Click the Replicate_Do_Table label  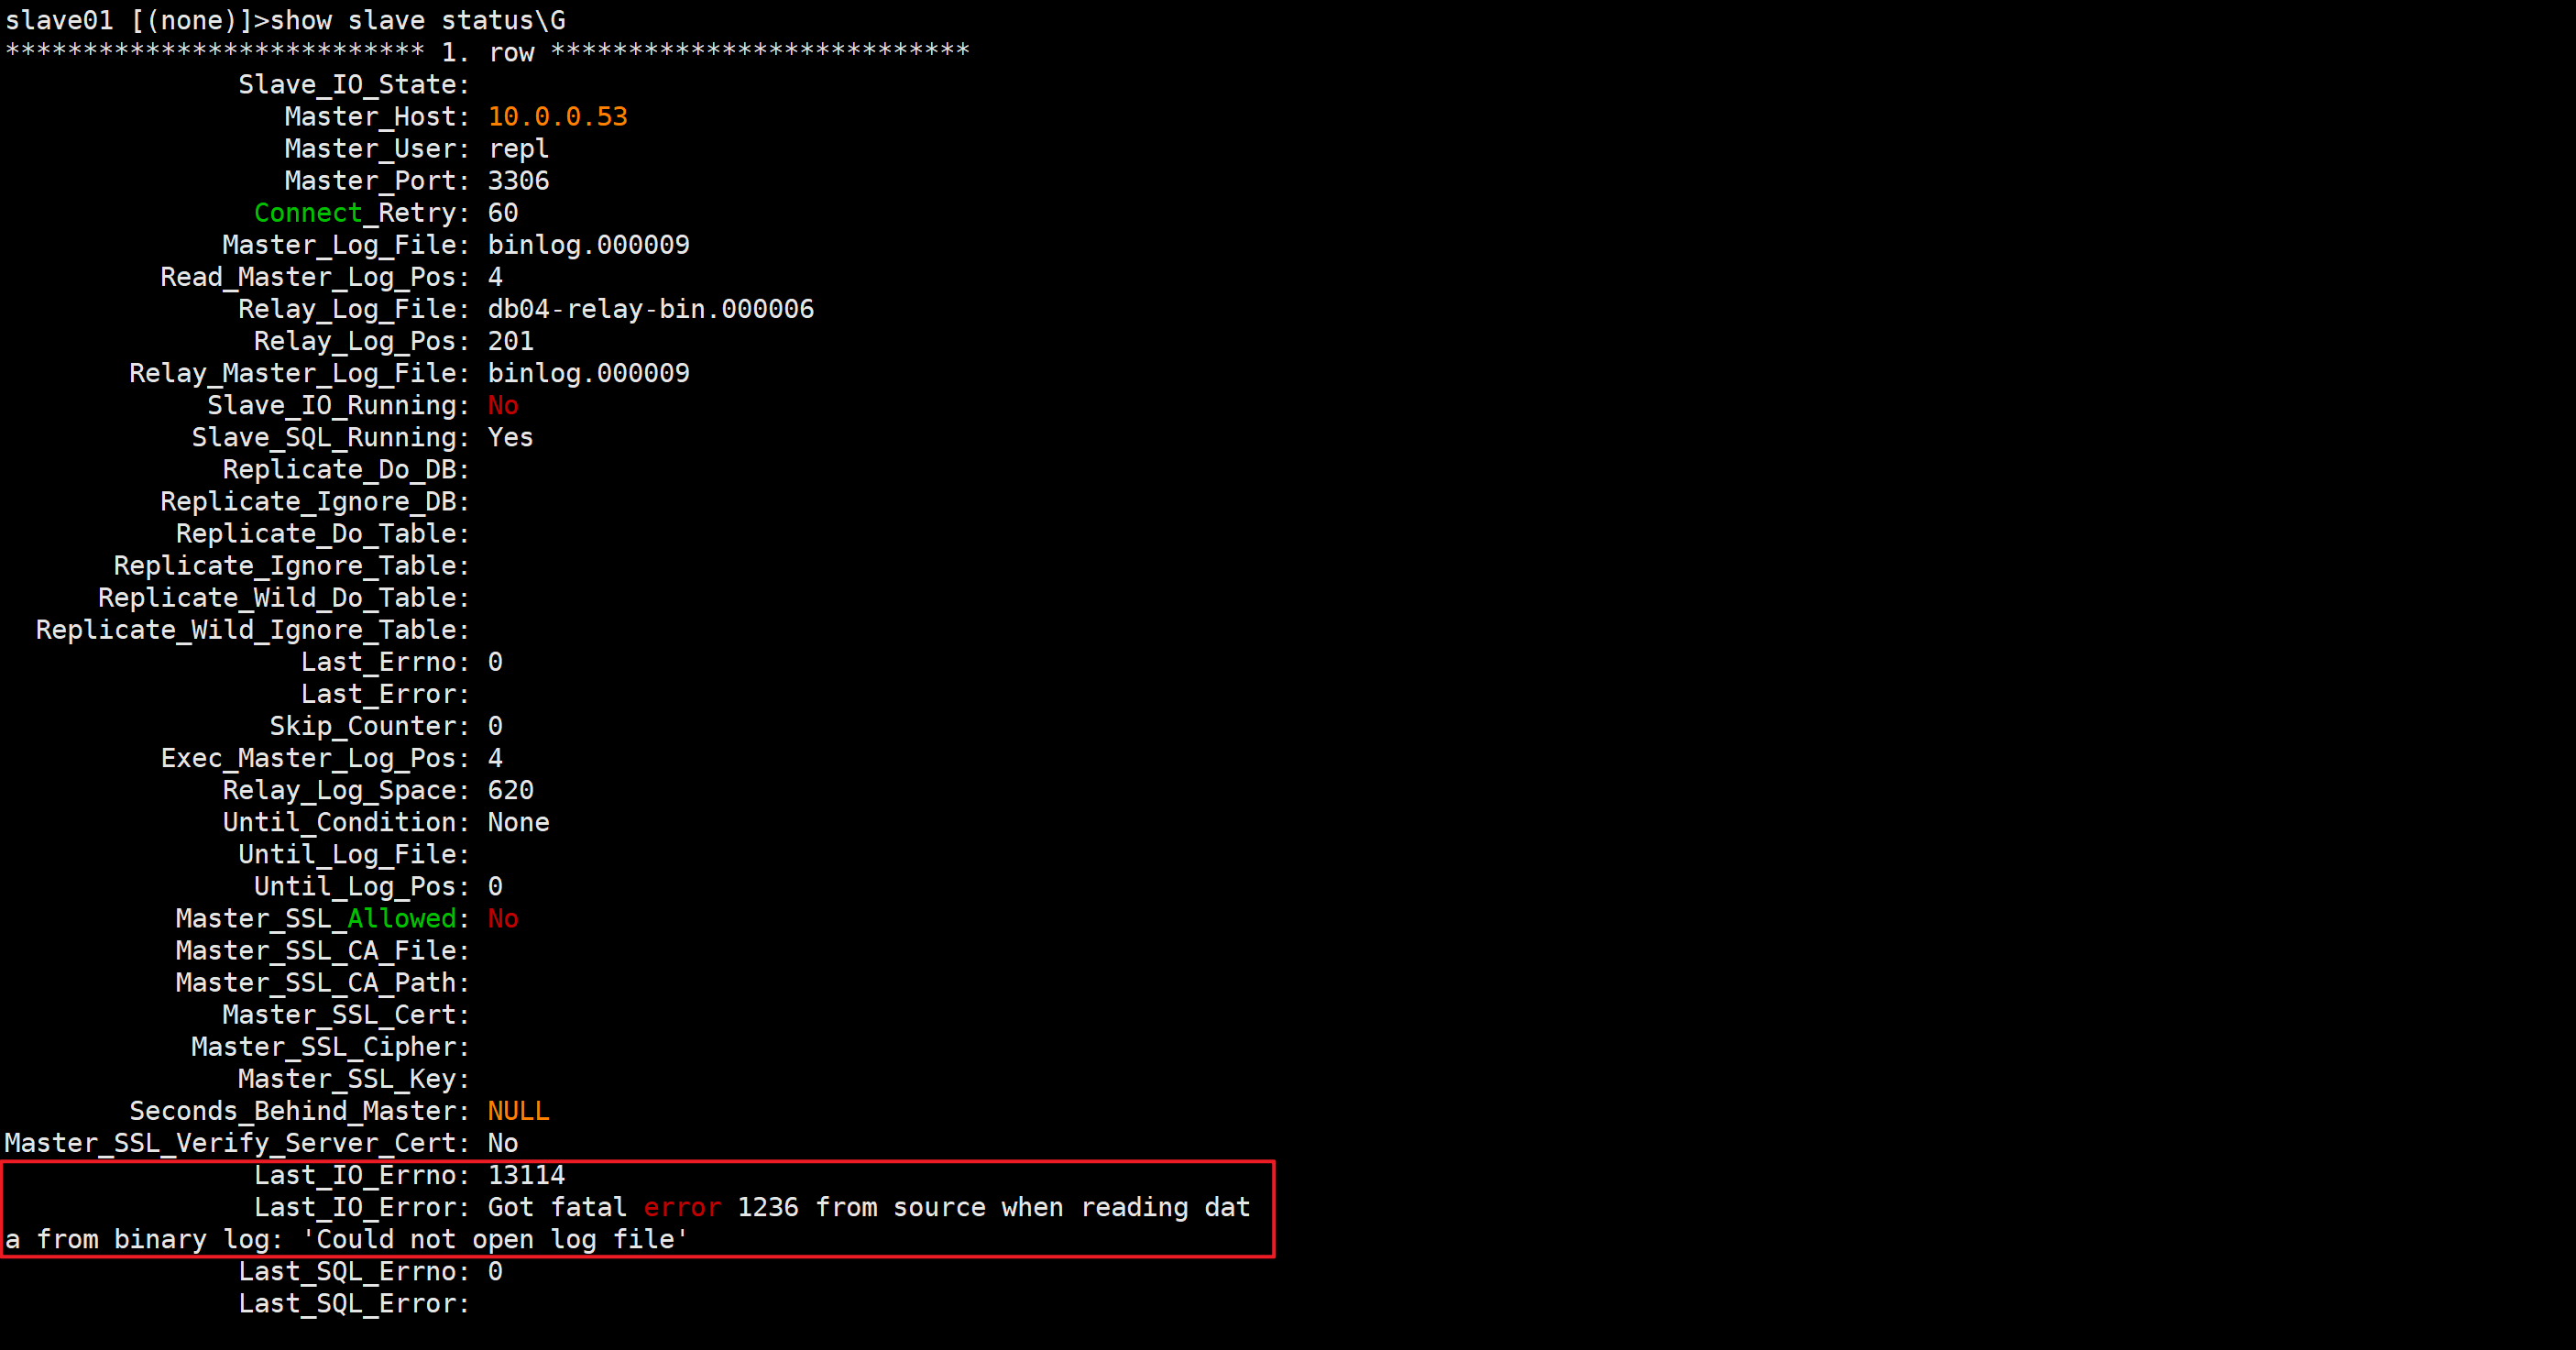click(x=323, y=533)
